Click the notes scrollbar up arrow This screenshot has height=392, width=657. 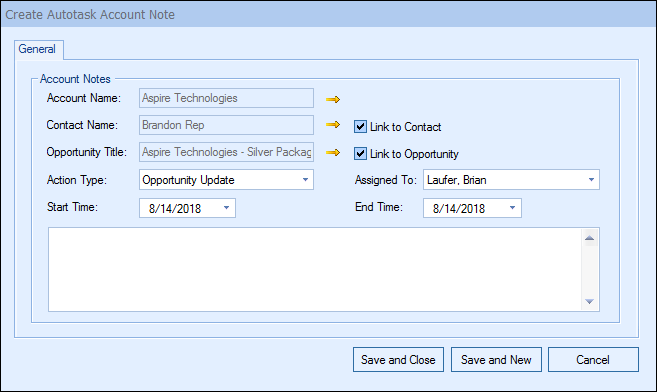pos(590,238)
